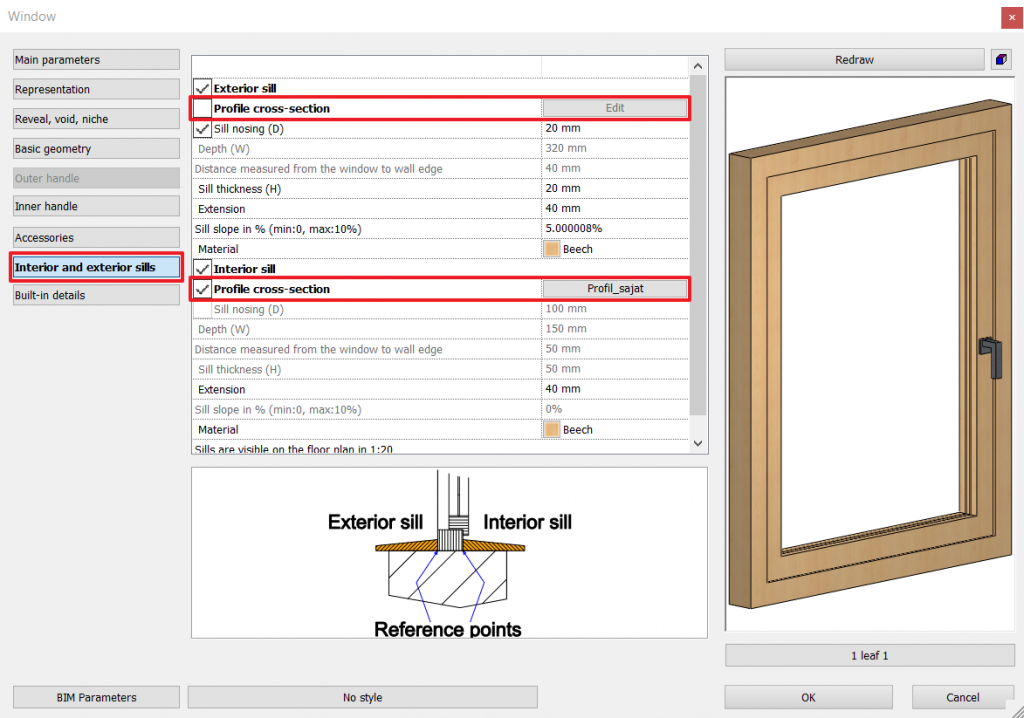Open the Profil_sajat profile selector
Screen dimensions: 1024x718
click(x=615, y=289)
